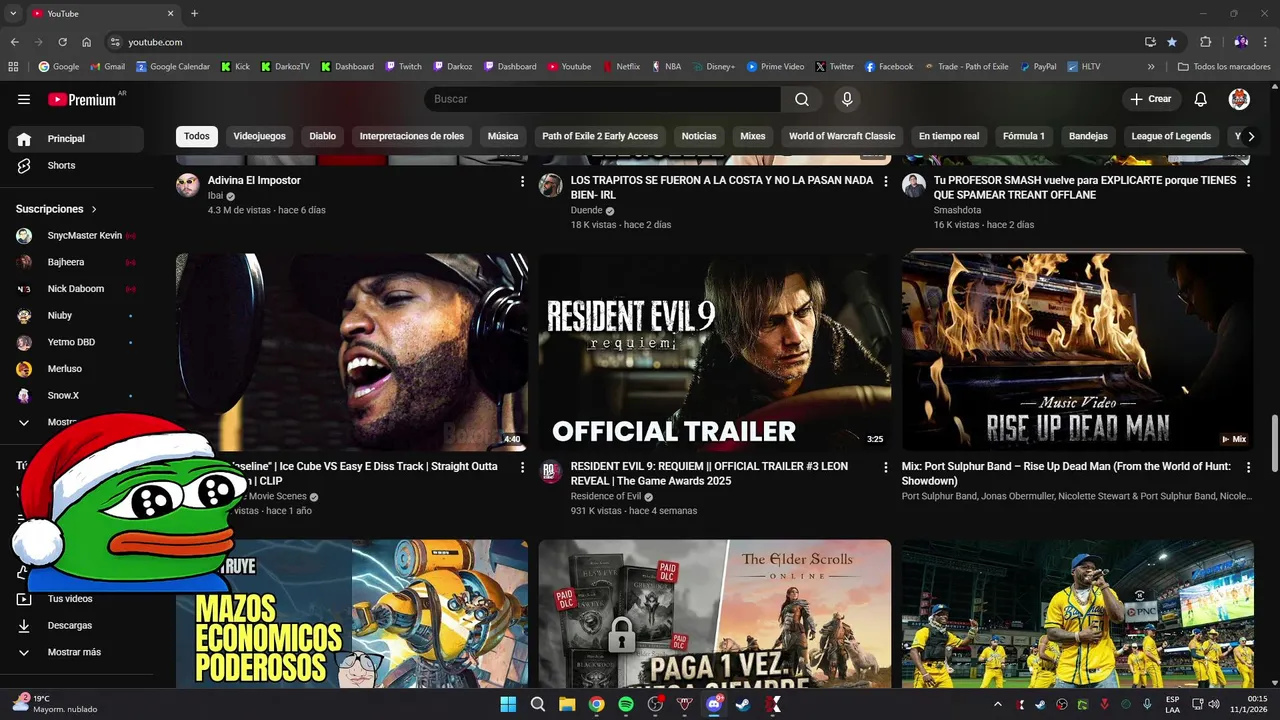This screenshot has width=1280, height=720.
Task: Open Steam from the taskbar
Action: click(743, 704)
